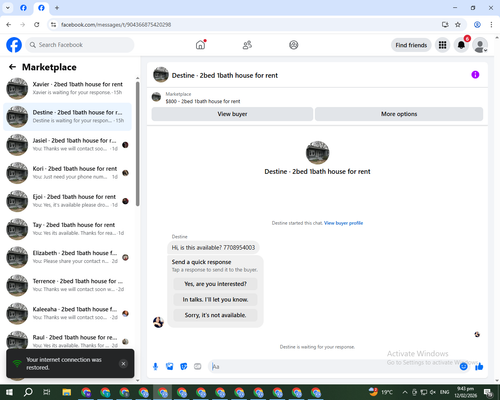Screen dimensions: 500x400
Task: Click Destine's avatar beside the message
Action: coord(158,322)
